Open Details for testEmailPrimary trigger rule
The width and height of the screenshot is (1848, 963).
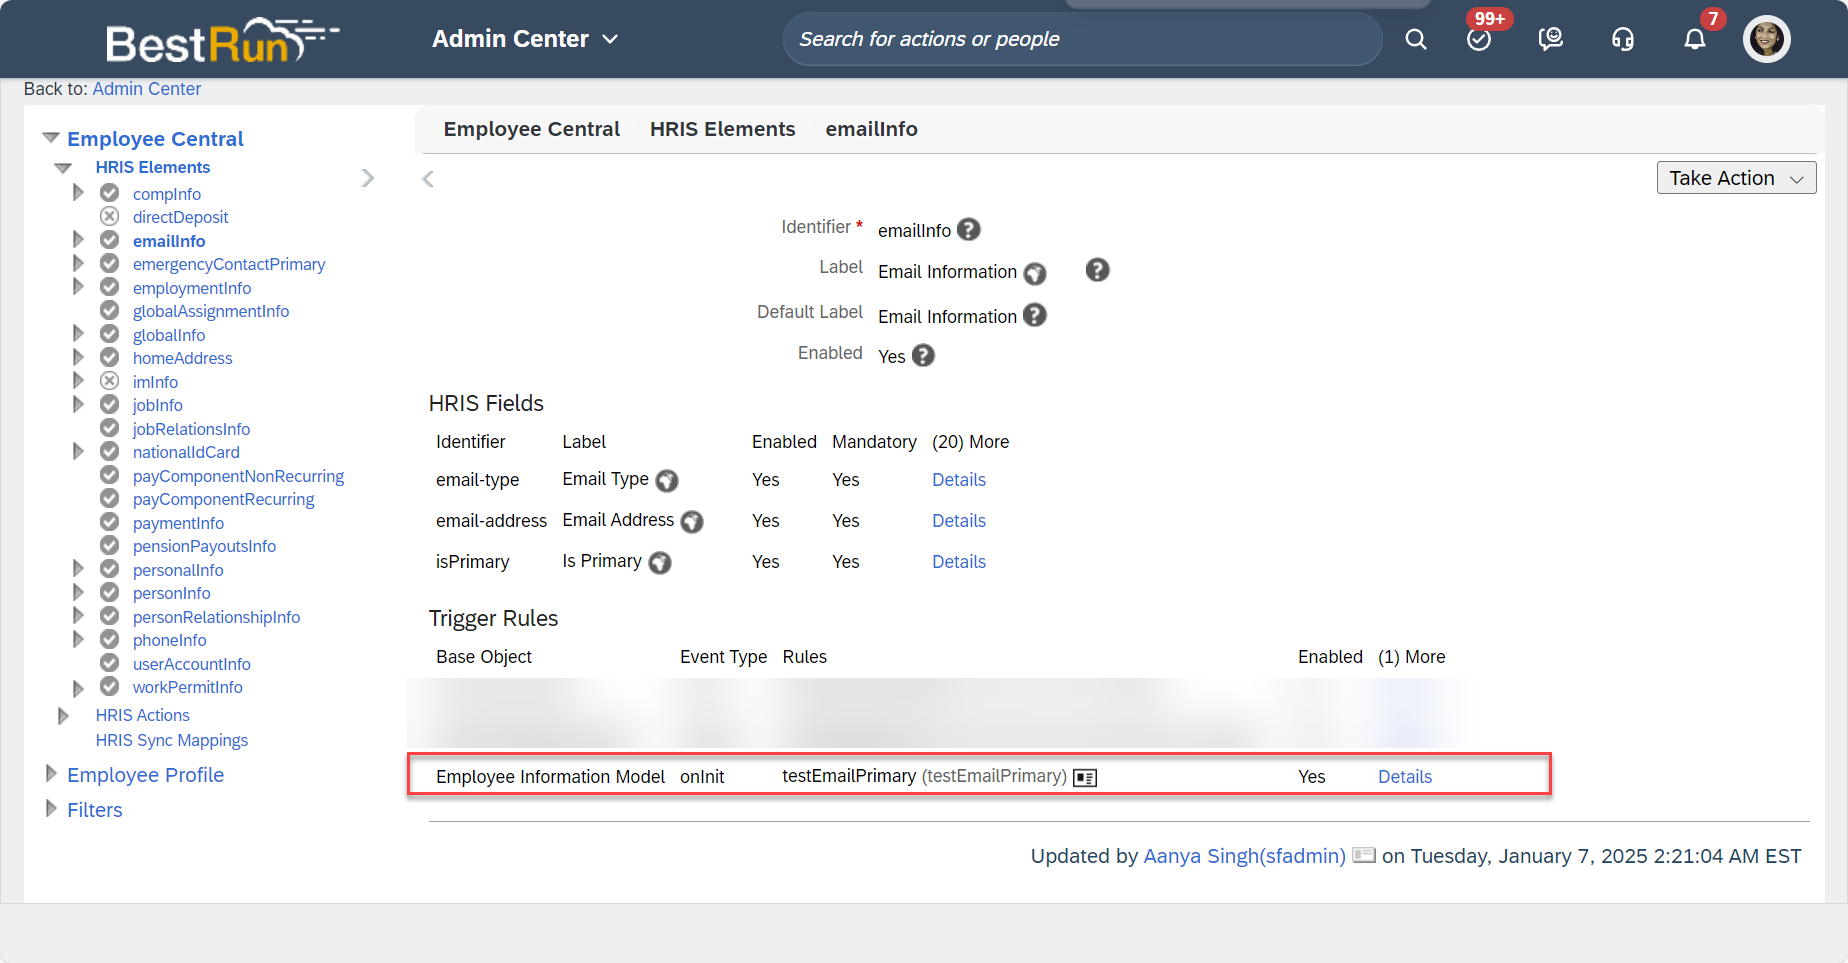(1405, 777)
